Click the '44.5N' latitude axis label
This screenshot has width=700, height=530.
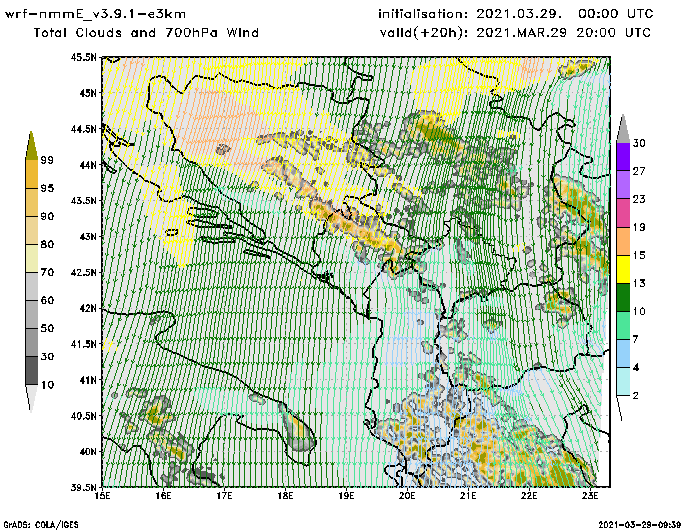pos(83,129)
